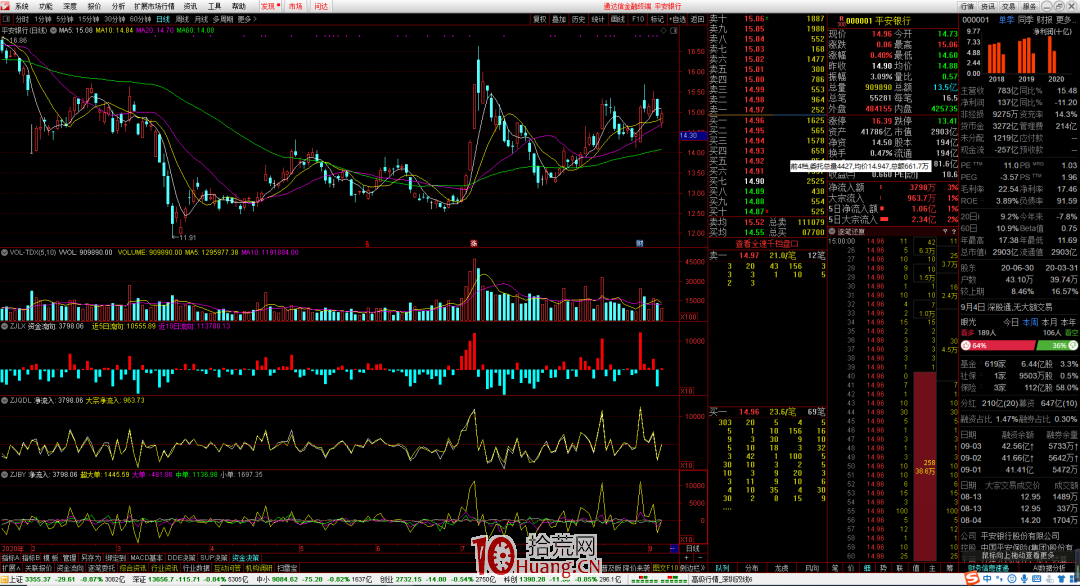1080x586 pixels.
Task: Select the 指标B indicator tab
Action: click(31, 558)
